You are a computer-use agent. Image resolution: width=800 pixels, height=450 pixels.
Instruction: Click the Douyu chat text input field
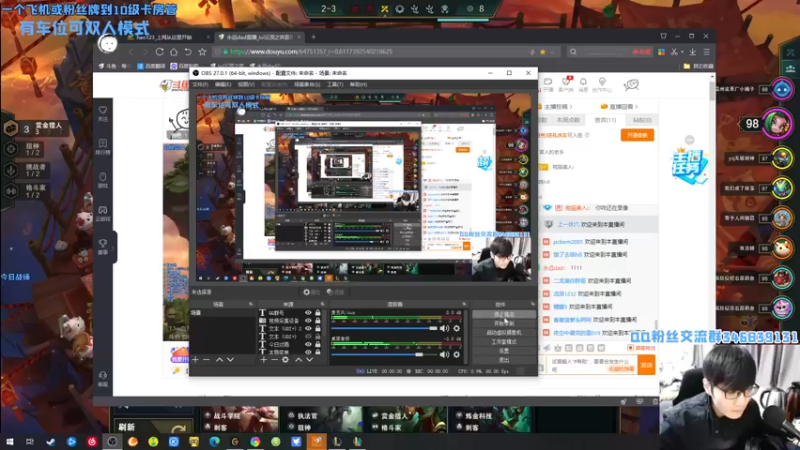[x=592, y=365]
